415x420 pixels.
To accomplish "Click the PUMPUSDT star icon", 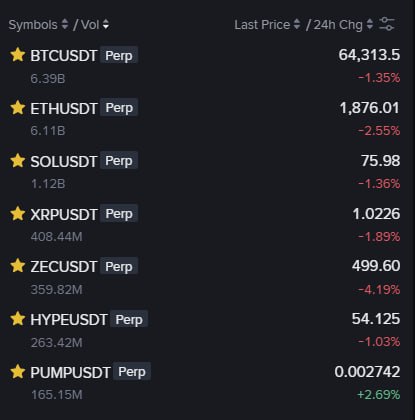I will pyautogui.click(x=18, y=372).
